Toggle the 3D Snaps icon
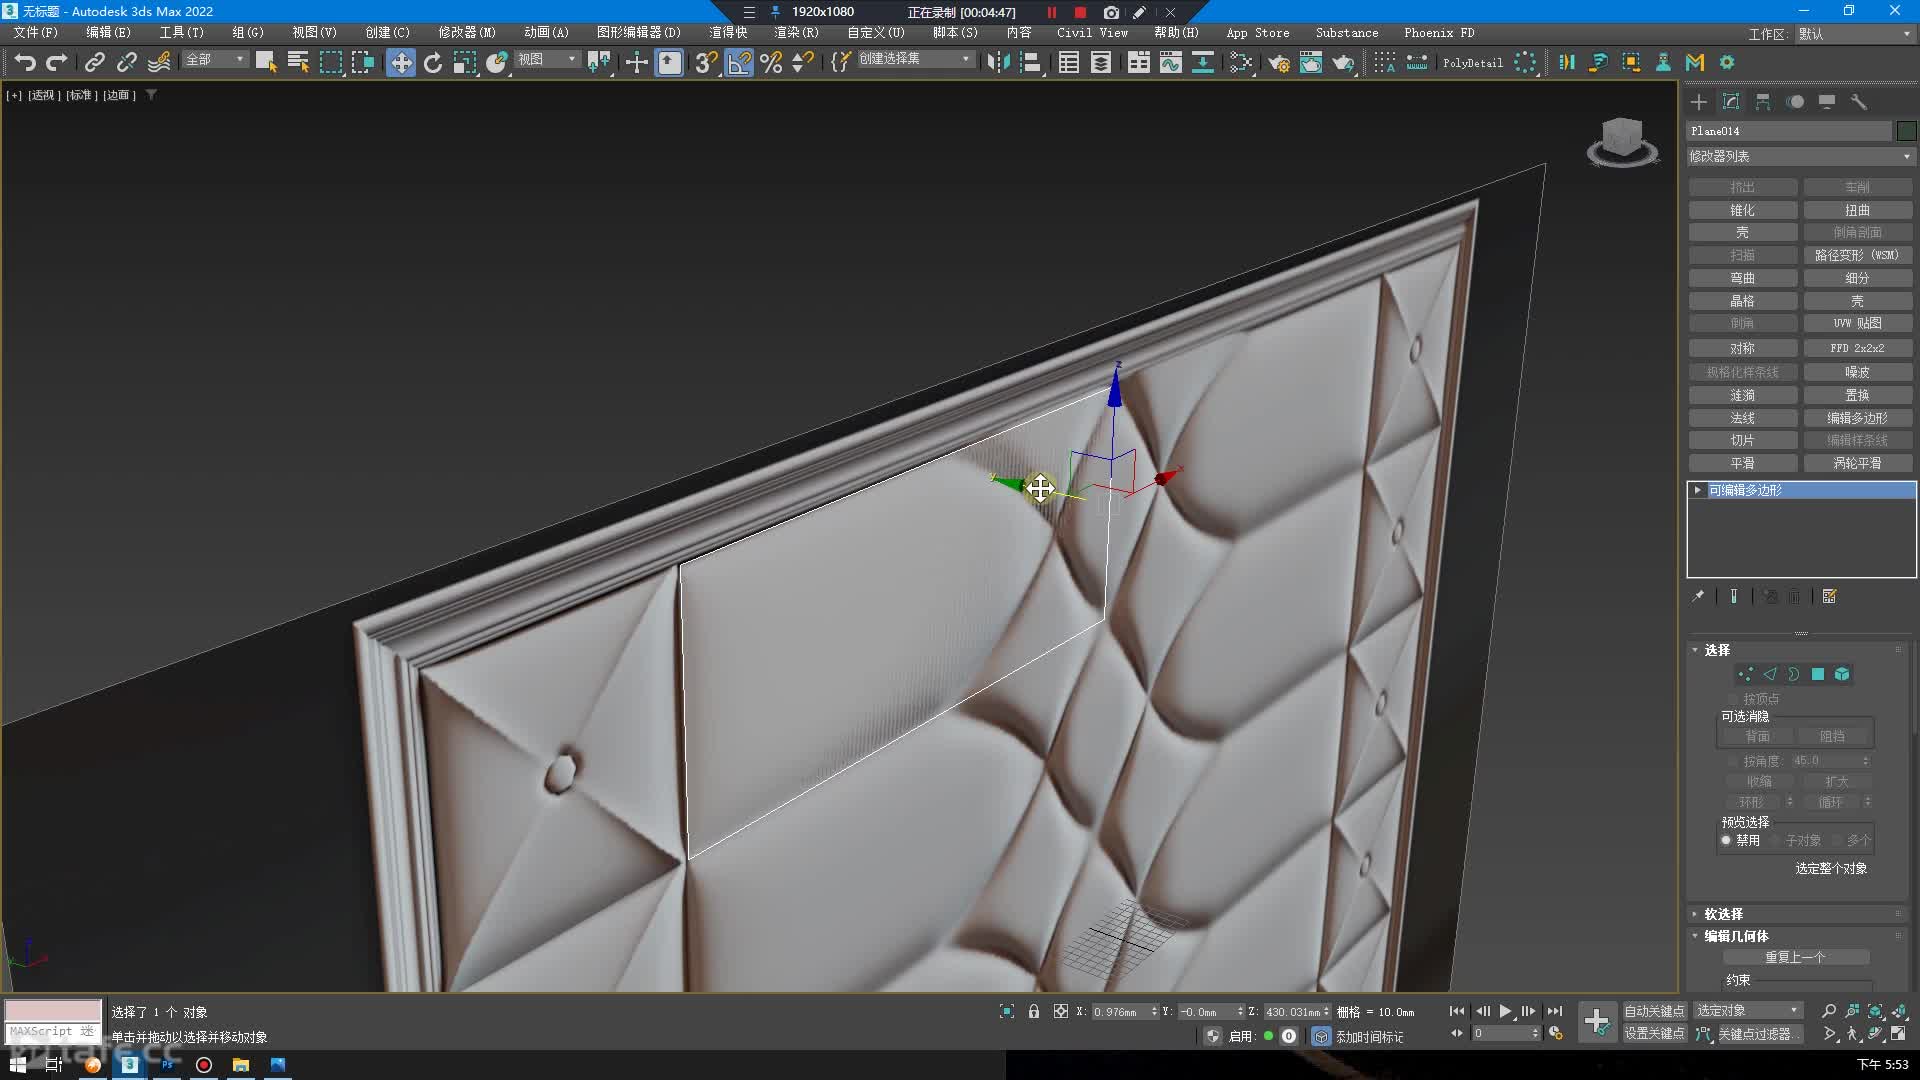The height and width of the screenshot is (1080, 1920). click(x=706, y=62)
